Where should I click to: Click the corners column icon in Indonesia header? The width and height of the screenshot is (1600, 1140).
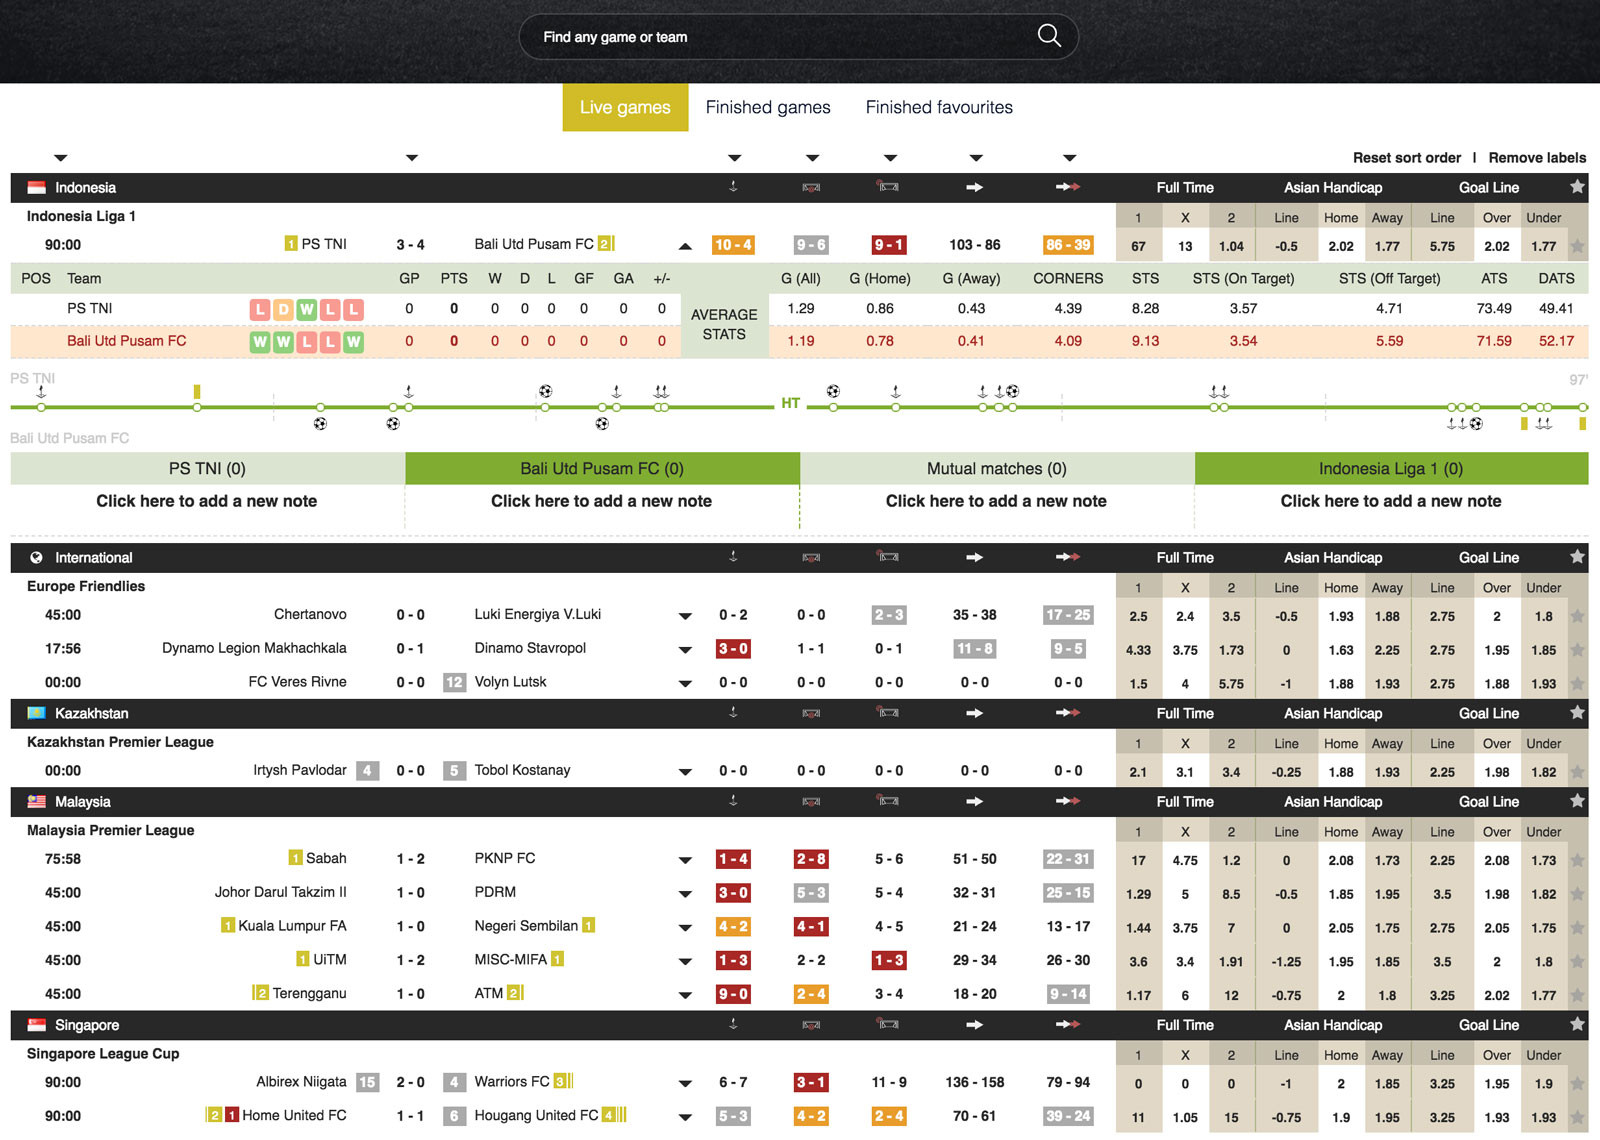click(x=733, y=187)
